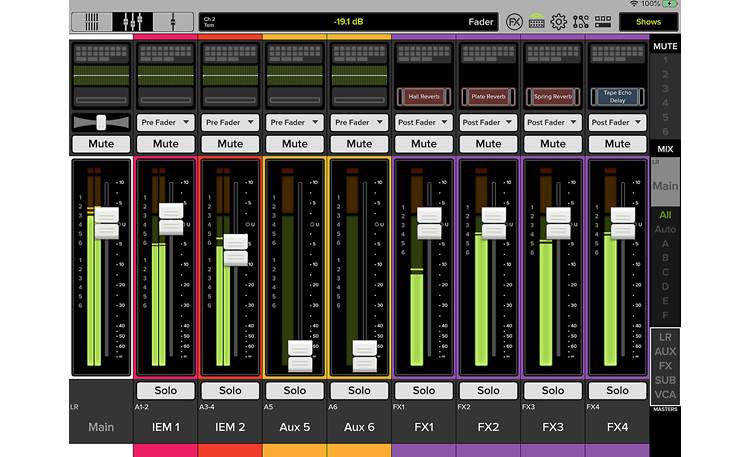Mute the Main LR channel
The height and width of the screenshot is (457, 750).
point(101,144)
